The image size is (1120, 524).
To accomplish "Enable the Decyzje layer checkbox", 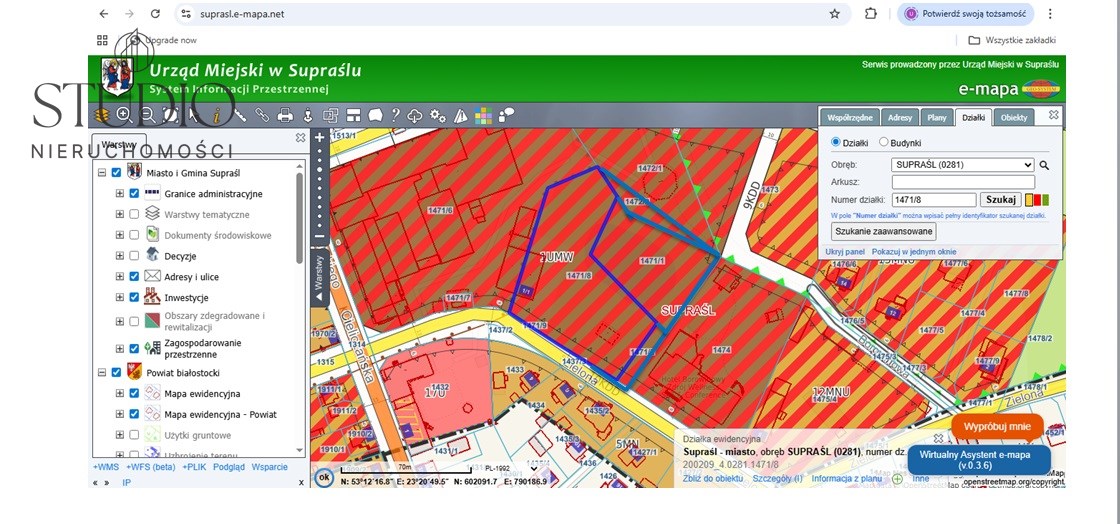I will pos(134,256).
